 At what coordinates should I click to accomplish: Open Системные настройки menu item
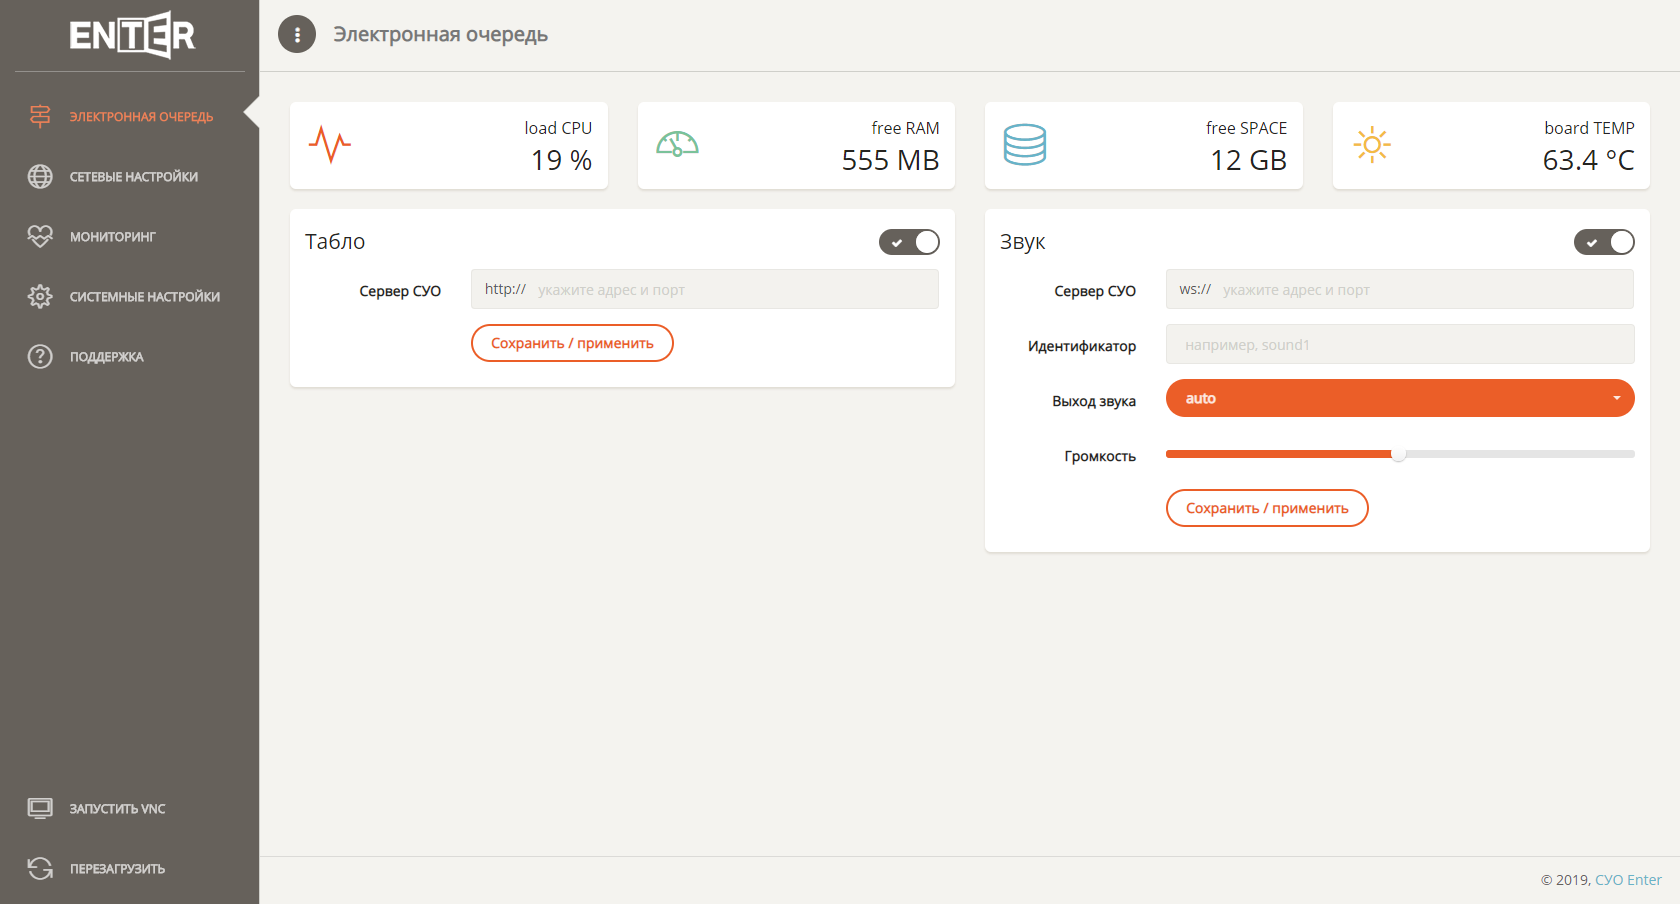pos(144,297)
